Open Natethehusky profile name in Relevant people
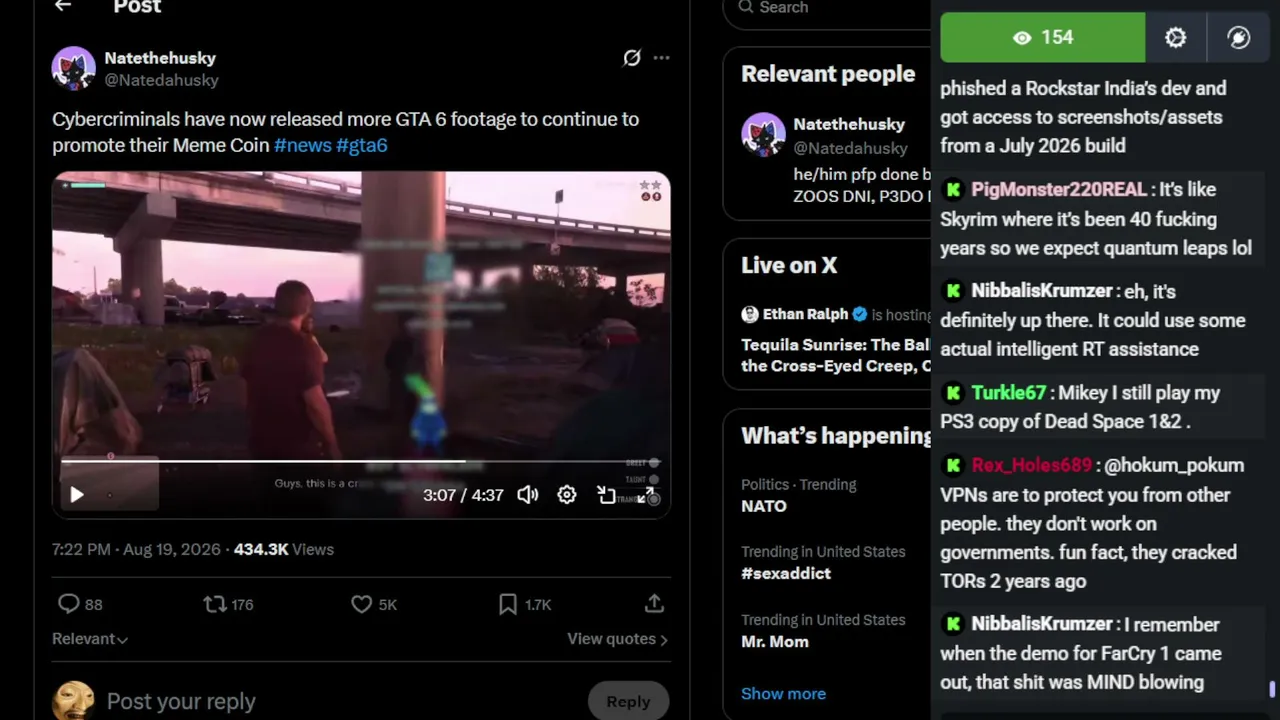1280x720 pixels. 849,124
